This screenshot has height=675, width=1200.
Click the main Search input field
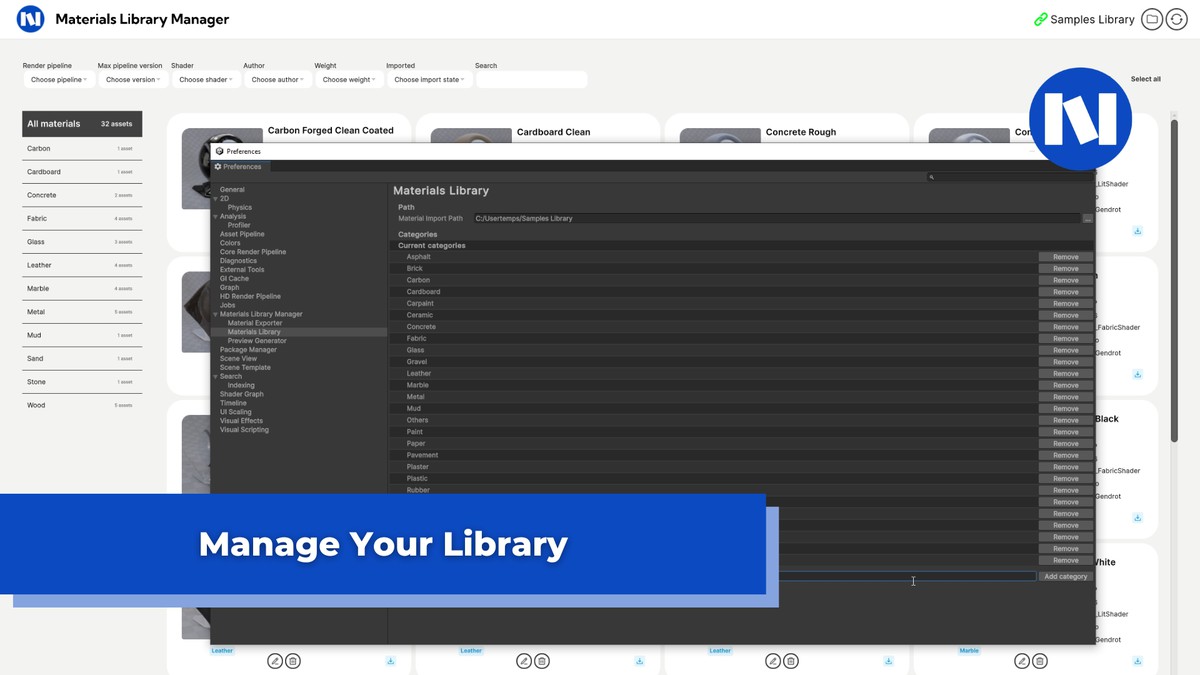click(531, 79)
